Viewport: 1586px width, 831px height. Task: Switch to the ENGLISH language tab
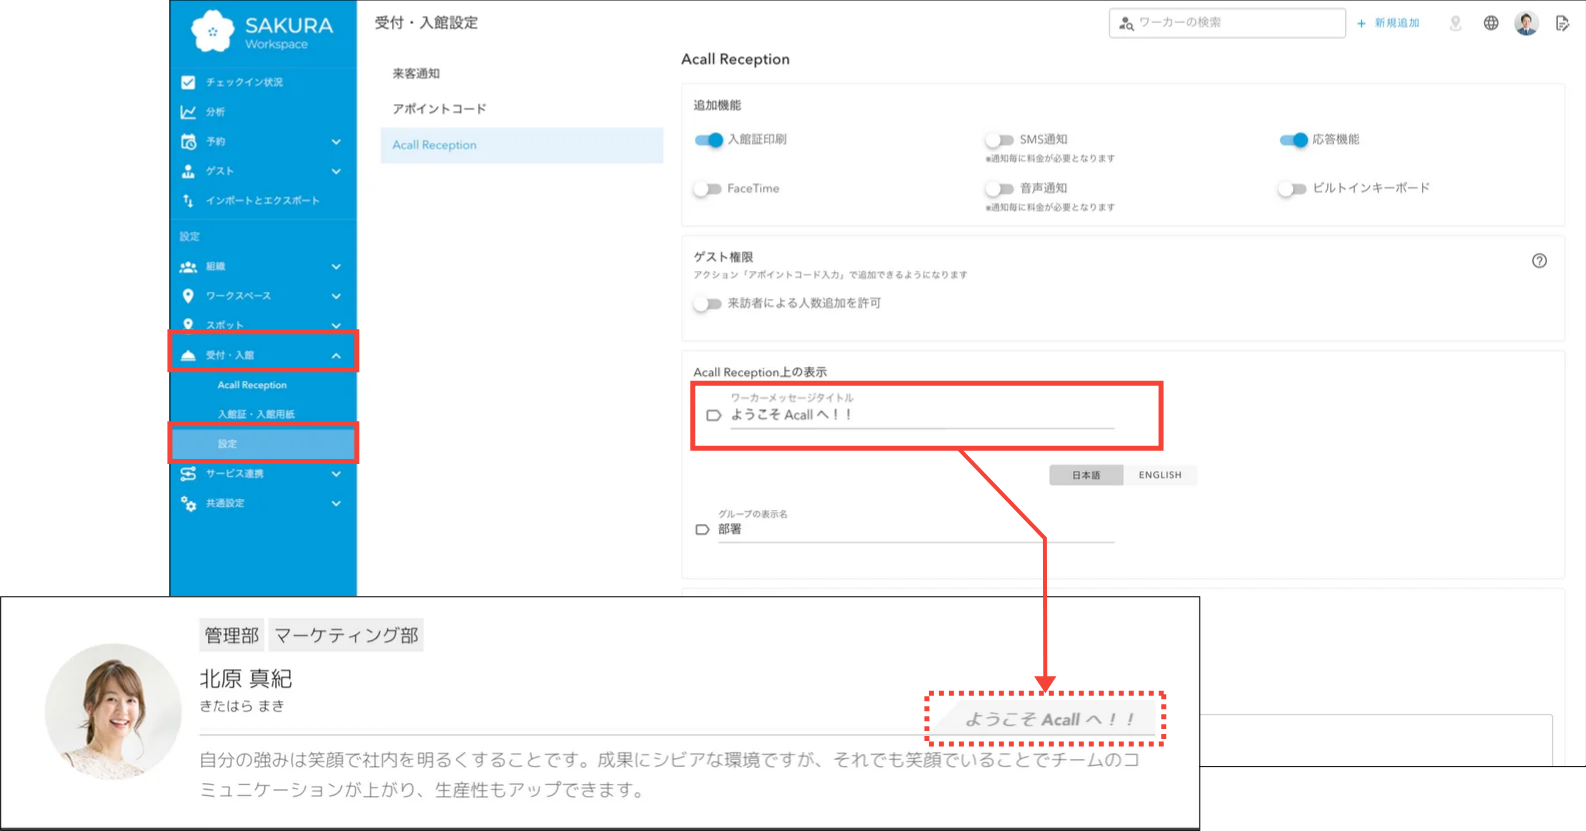pos(1160,475)
